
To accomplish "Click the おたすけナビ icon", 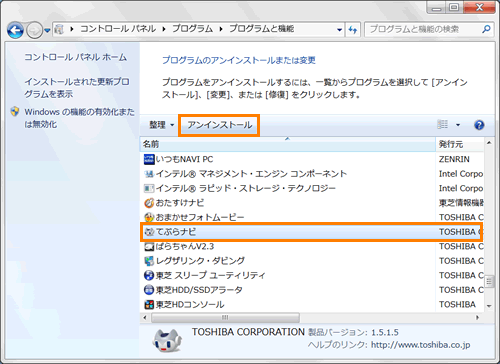I will [149, 203].
